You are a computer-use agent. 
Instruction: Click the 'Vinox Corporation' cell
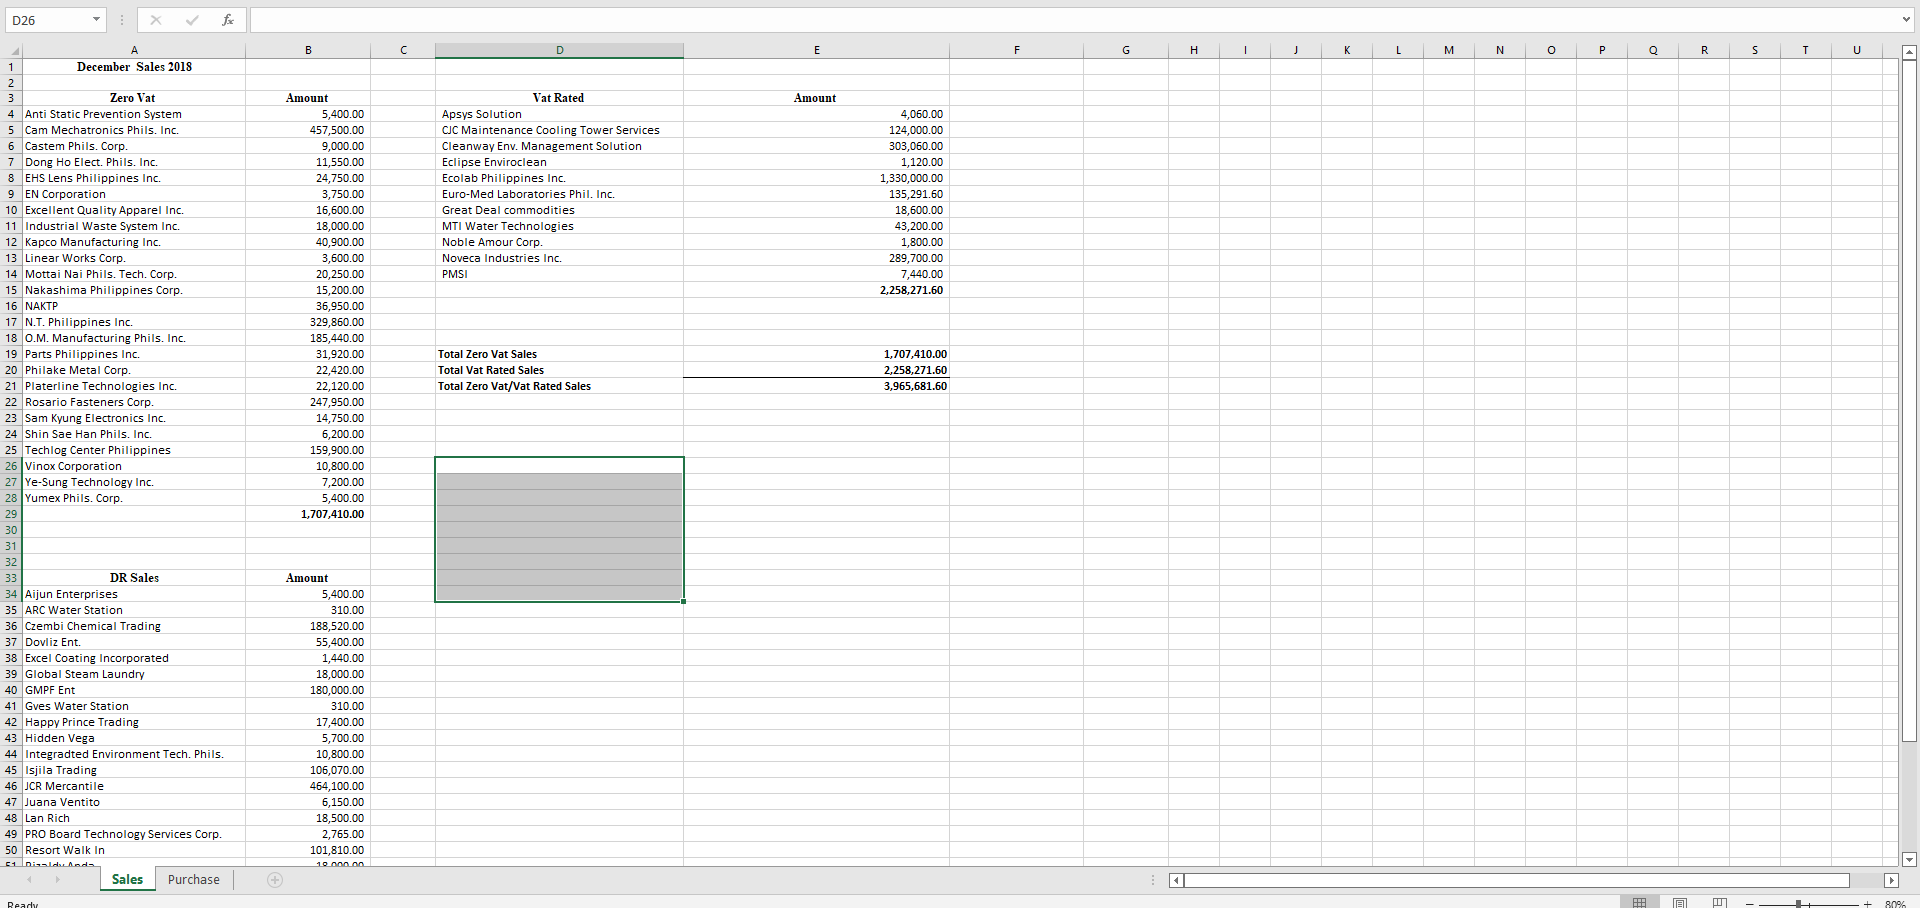point(134,466)
